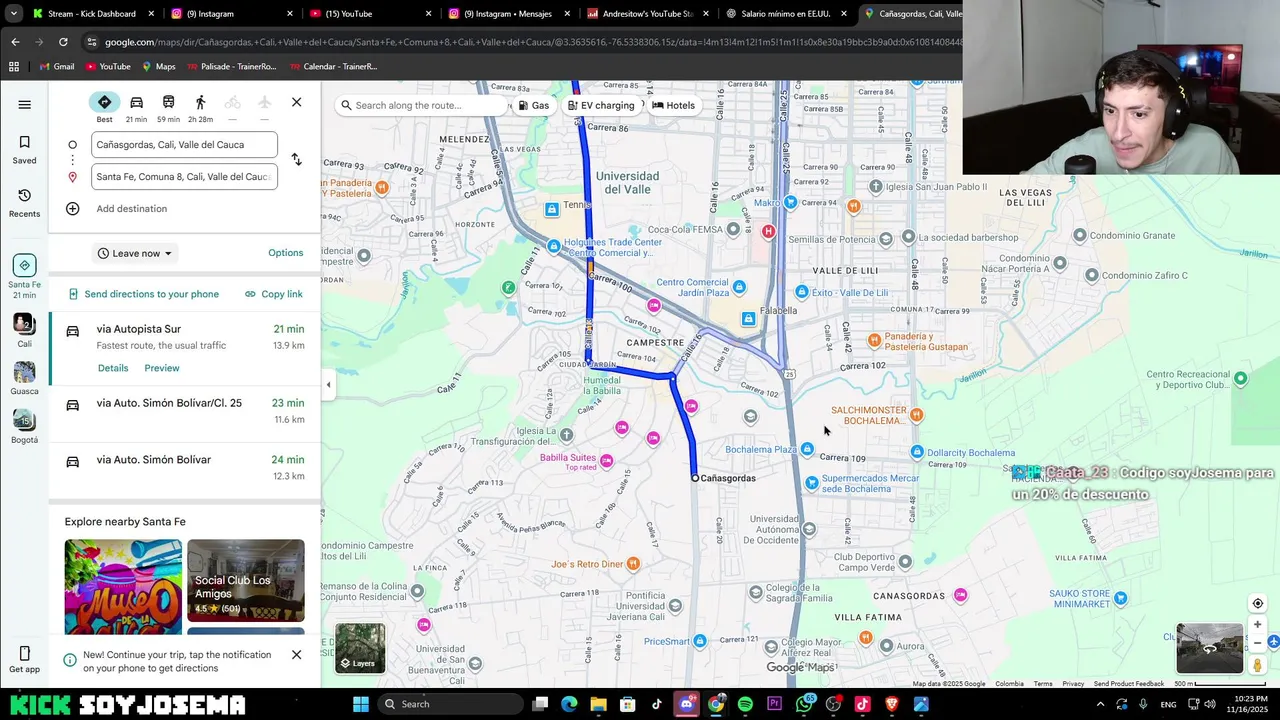Edit the Cañasgordas starting point field
Viewport: 1280px width, 720px height.
click(184, 145)
